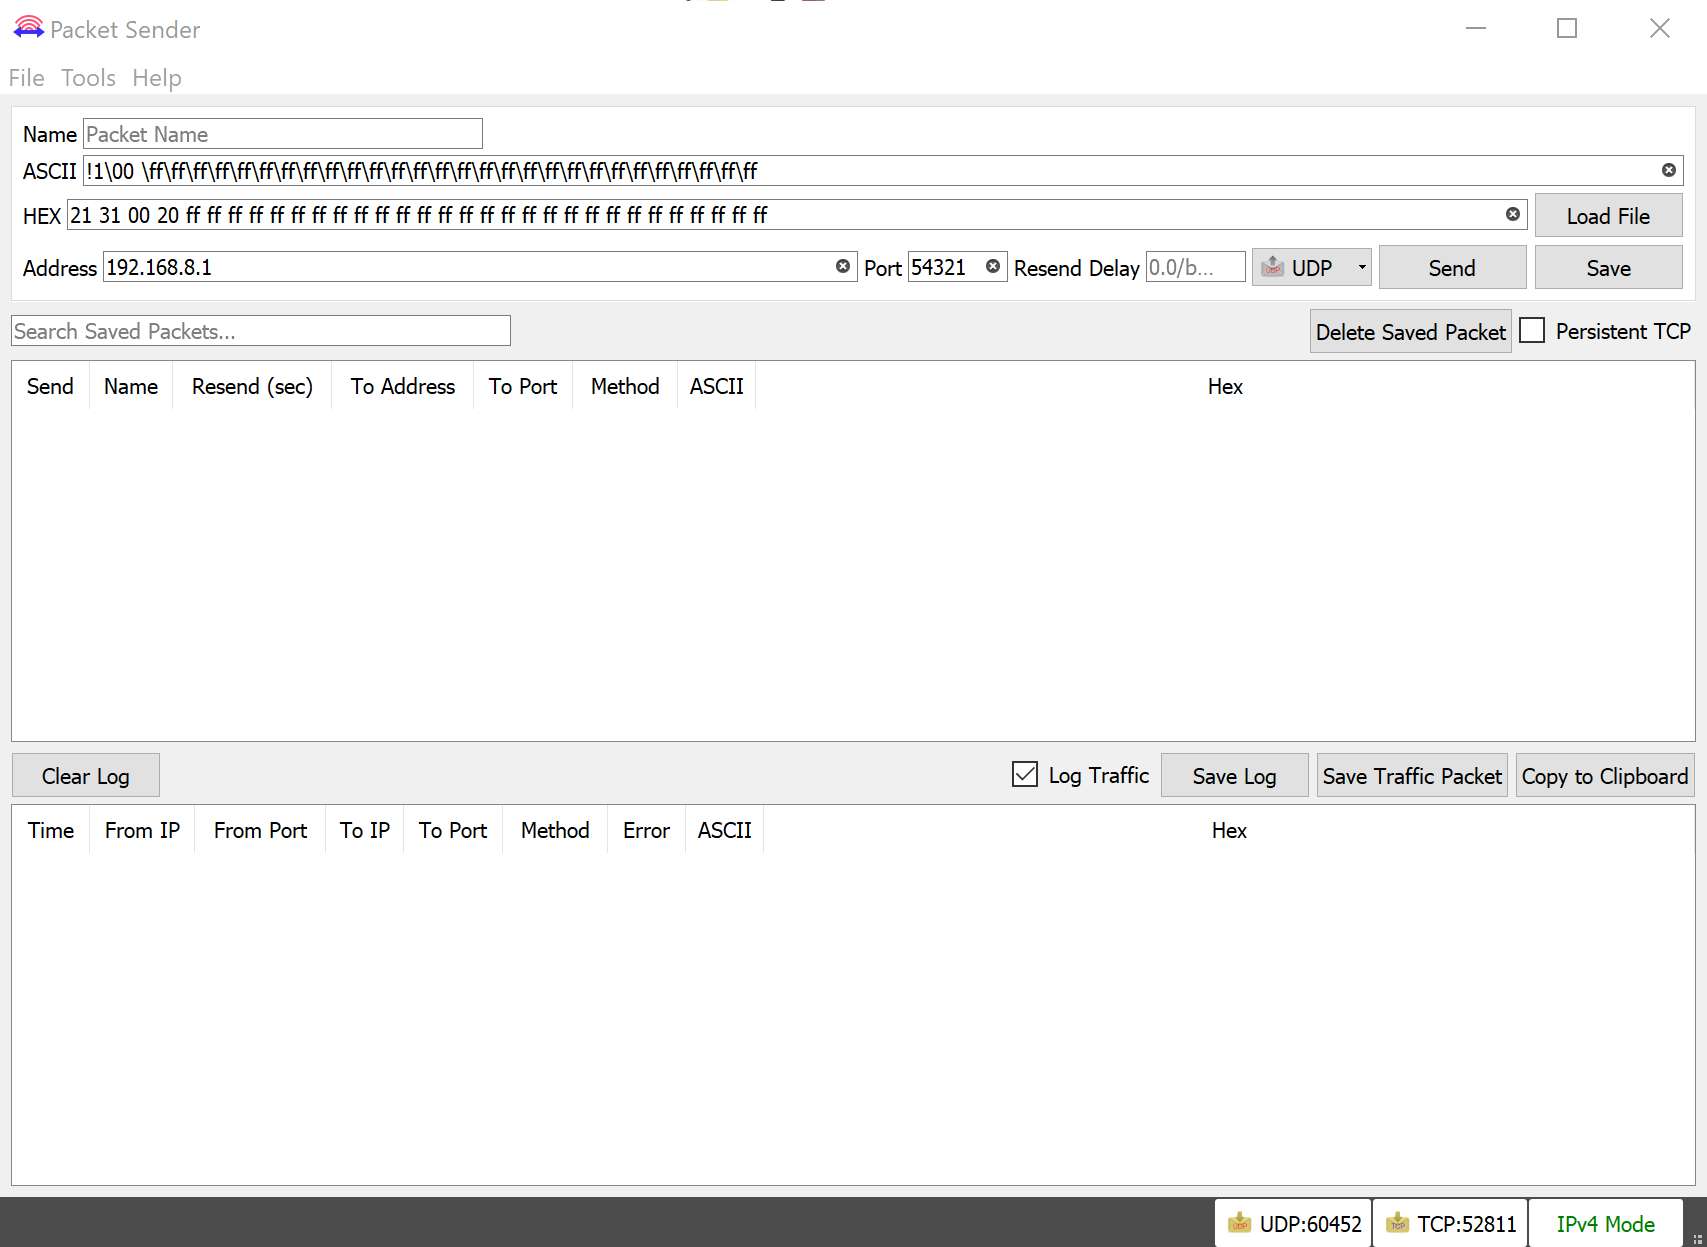This screenshot has height=1247, width=1707.
Task: Click the Load File button
Action: [1607, 216]
